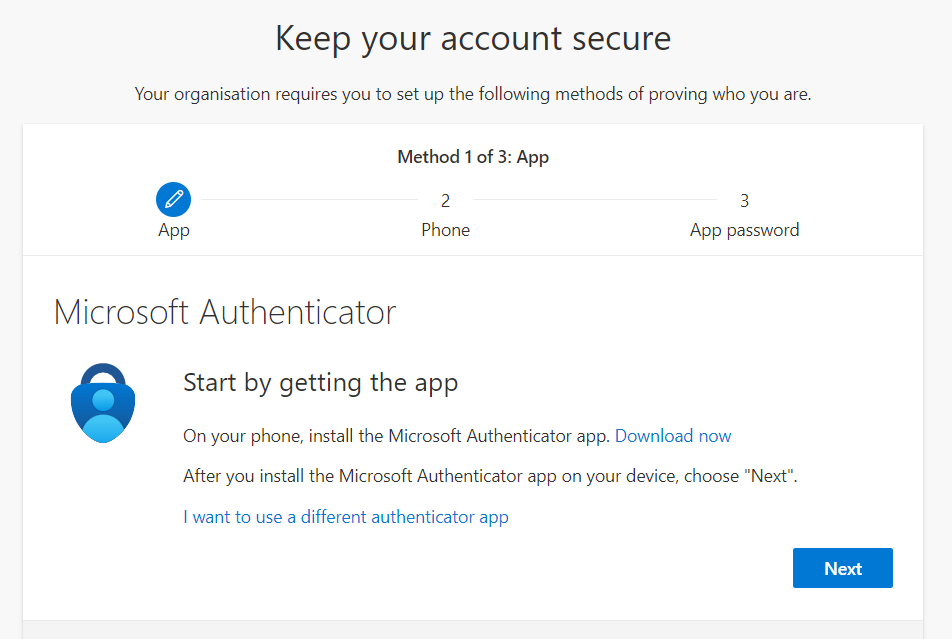Click the progress line between App and Phone
The height and width of the screenshot is (639, 952).
pos(310,200)
